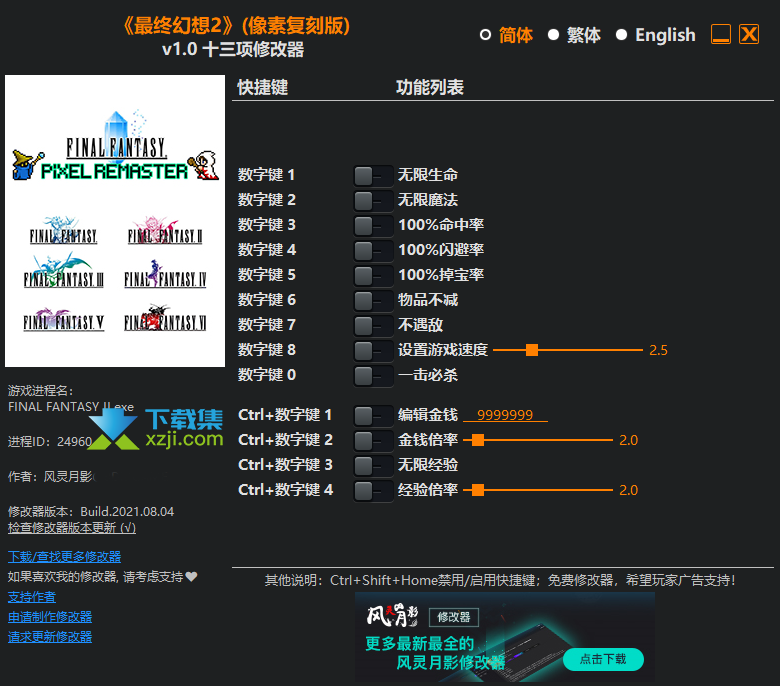This screenshot has width=780, height=686.
Task: Click the 点击下载 button in banner
Action: point(603,659)
